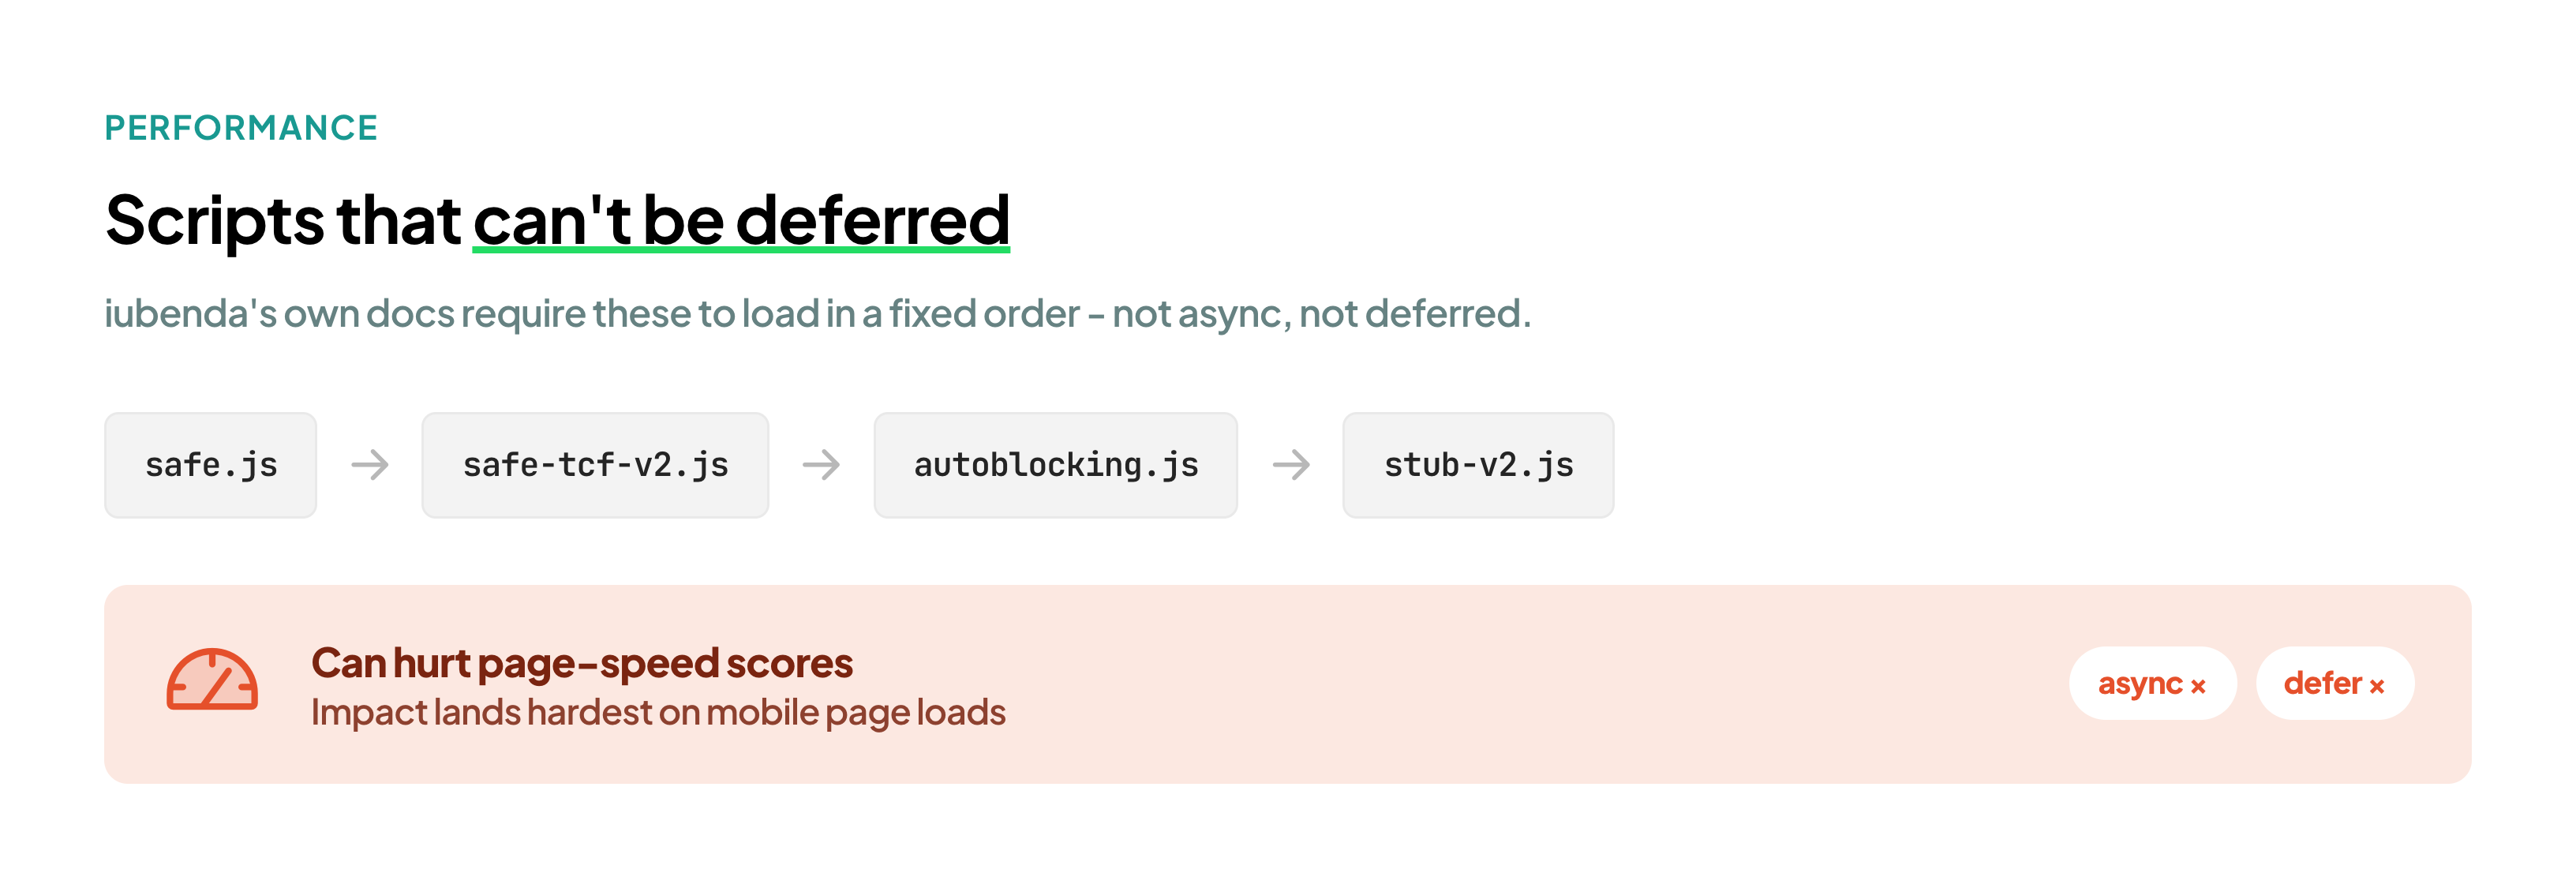This screenshot has height=888, width=2576.
Task: Click the async pill label
Action: (2140, 684)
